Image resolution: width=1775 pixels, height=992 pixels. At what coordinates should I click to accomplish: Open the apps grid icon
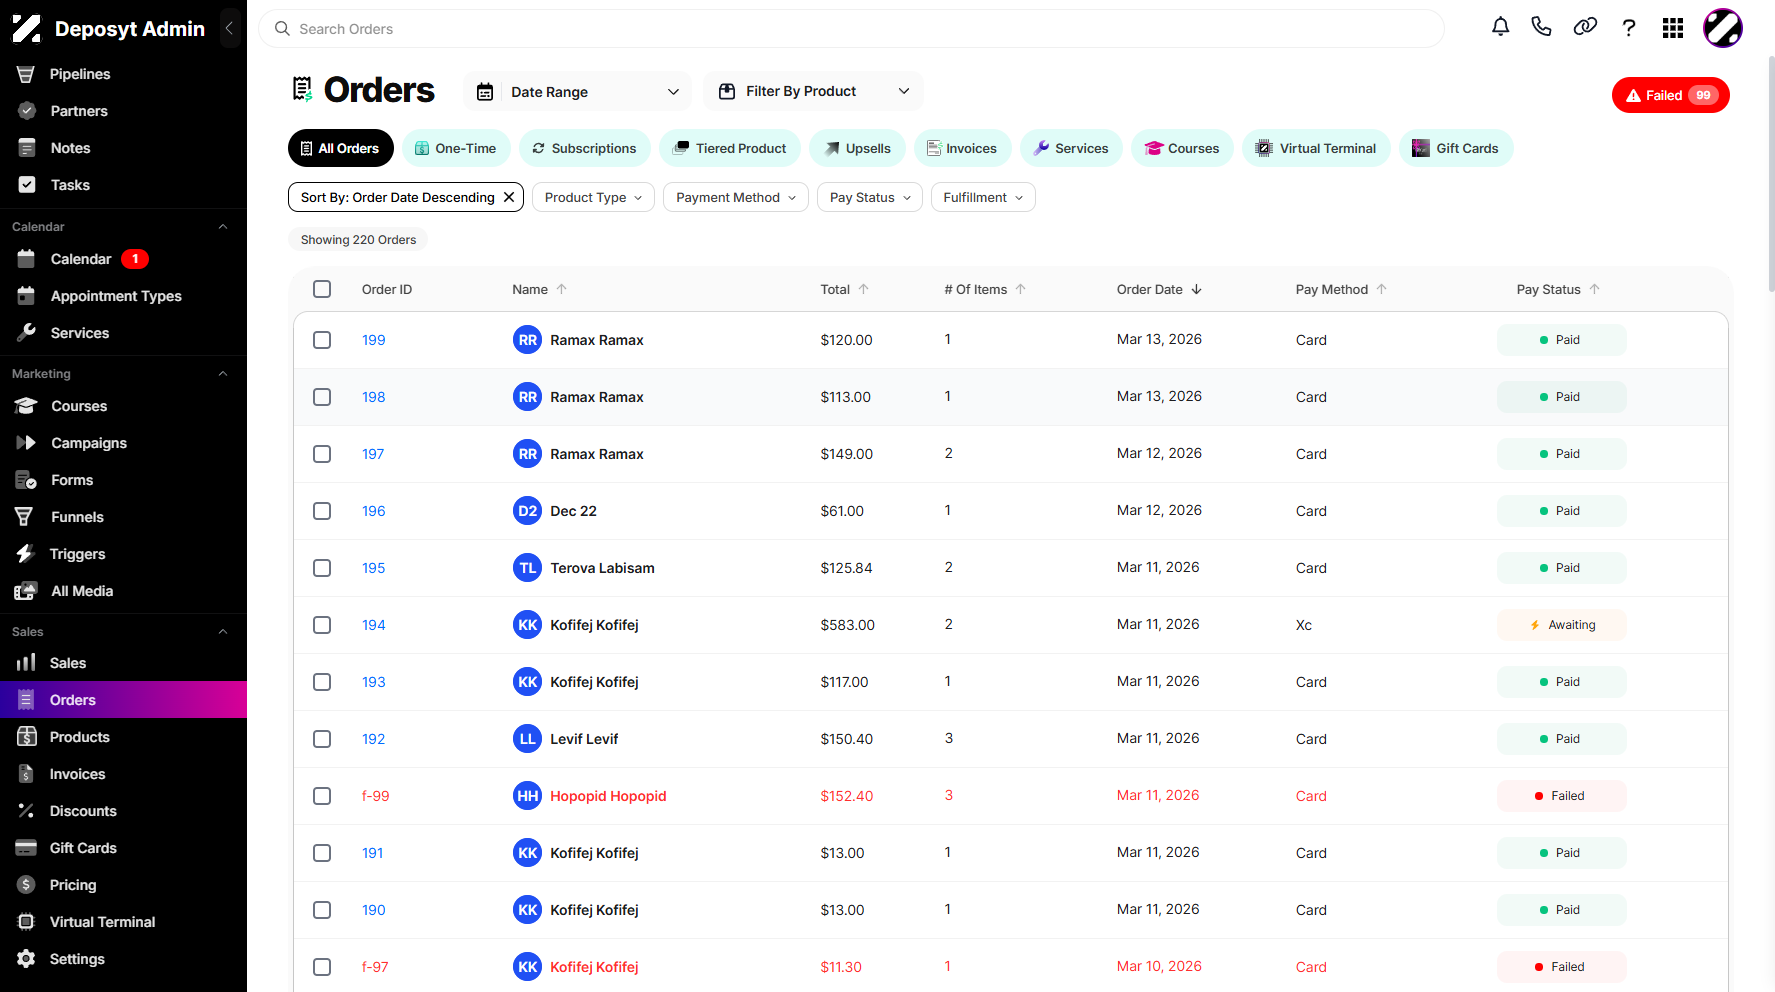tap(1673, 28)
